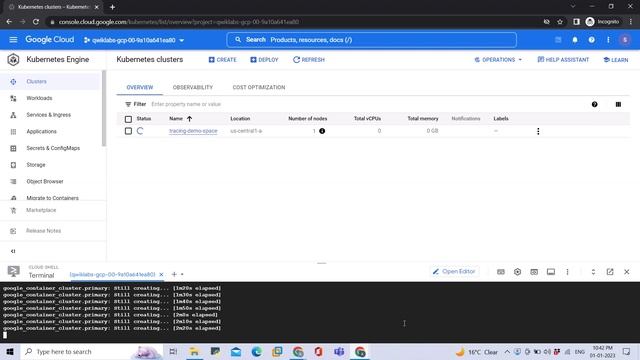The width and height of the screenshot is (640, 360).
Task: Open Microsoft Edge from the taskbar
Action: (x=256, y=351)
